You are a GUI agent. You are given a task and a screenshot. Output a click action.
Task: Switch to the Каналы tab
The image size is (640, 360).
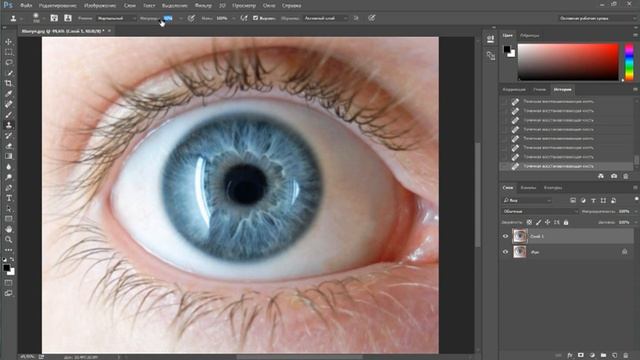click(x=528, y=188)
